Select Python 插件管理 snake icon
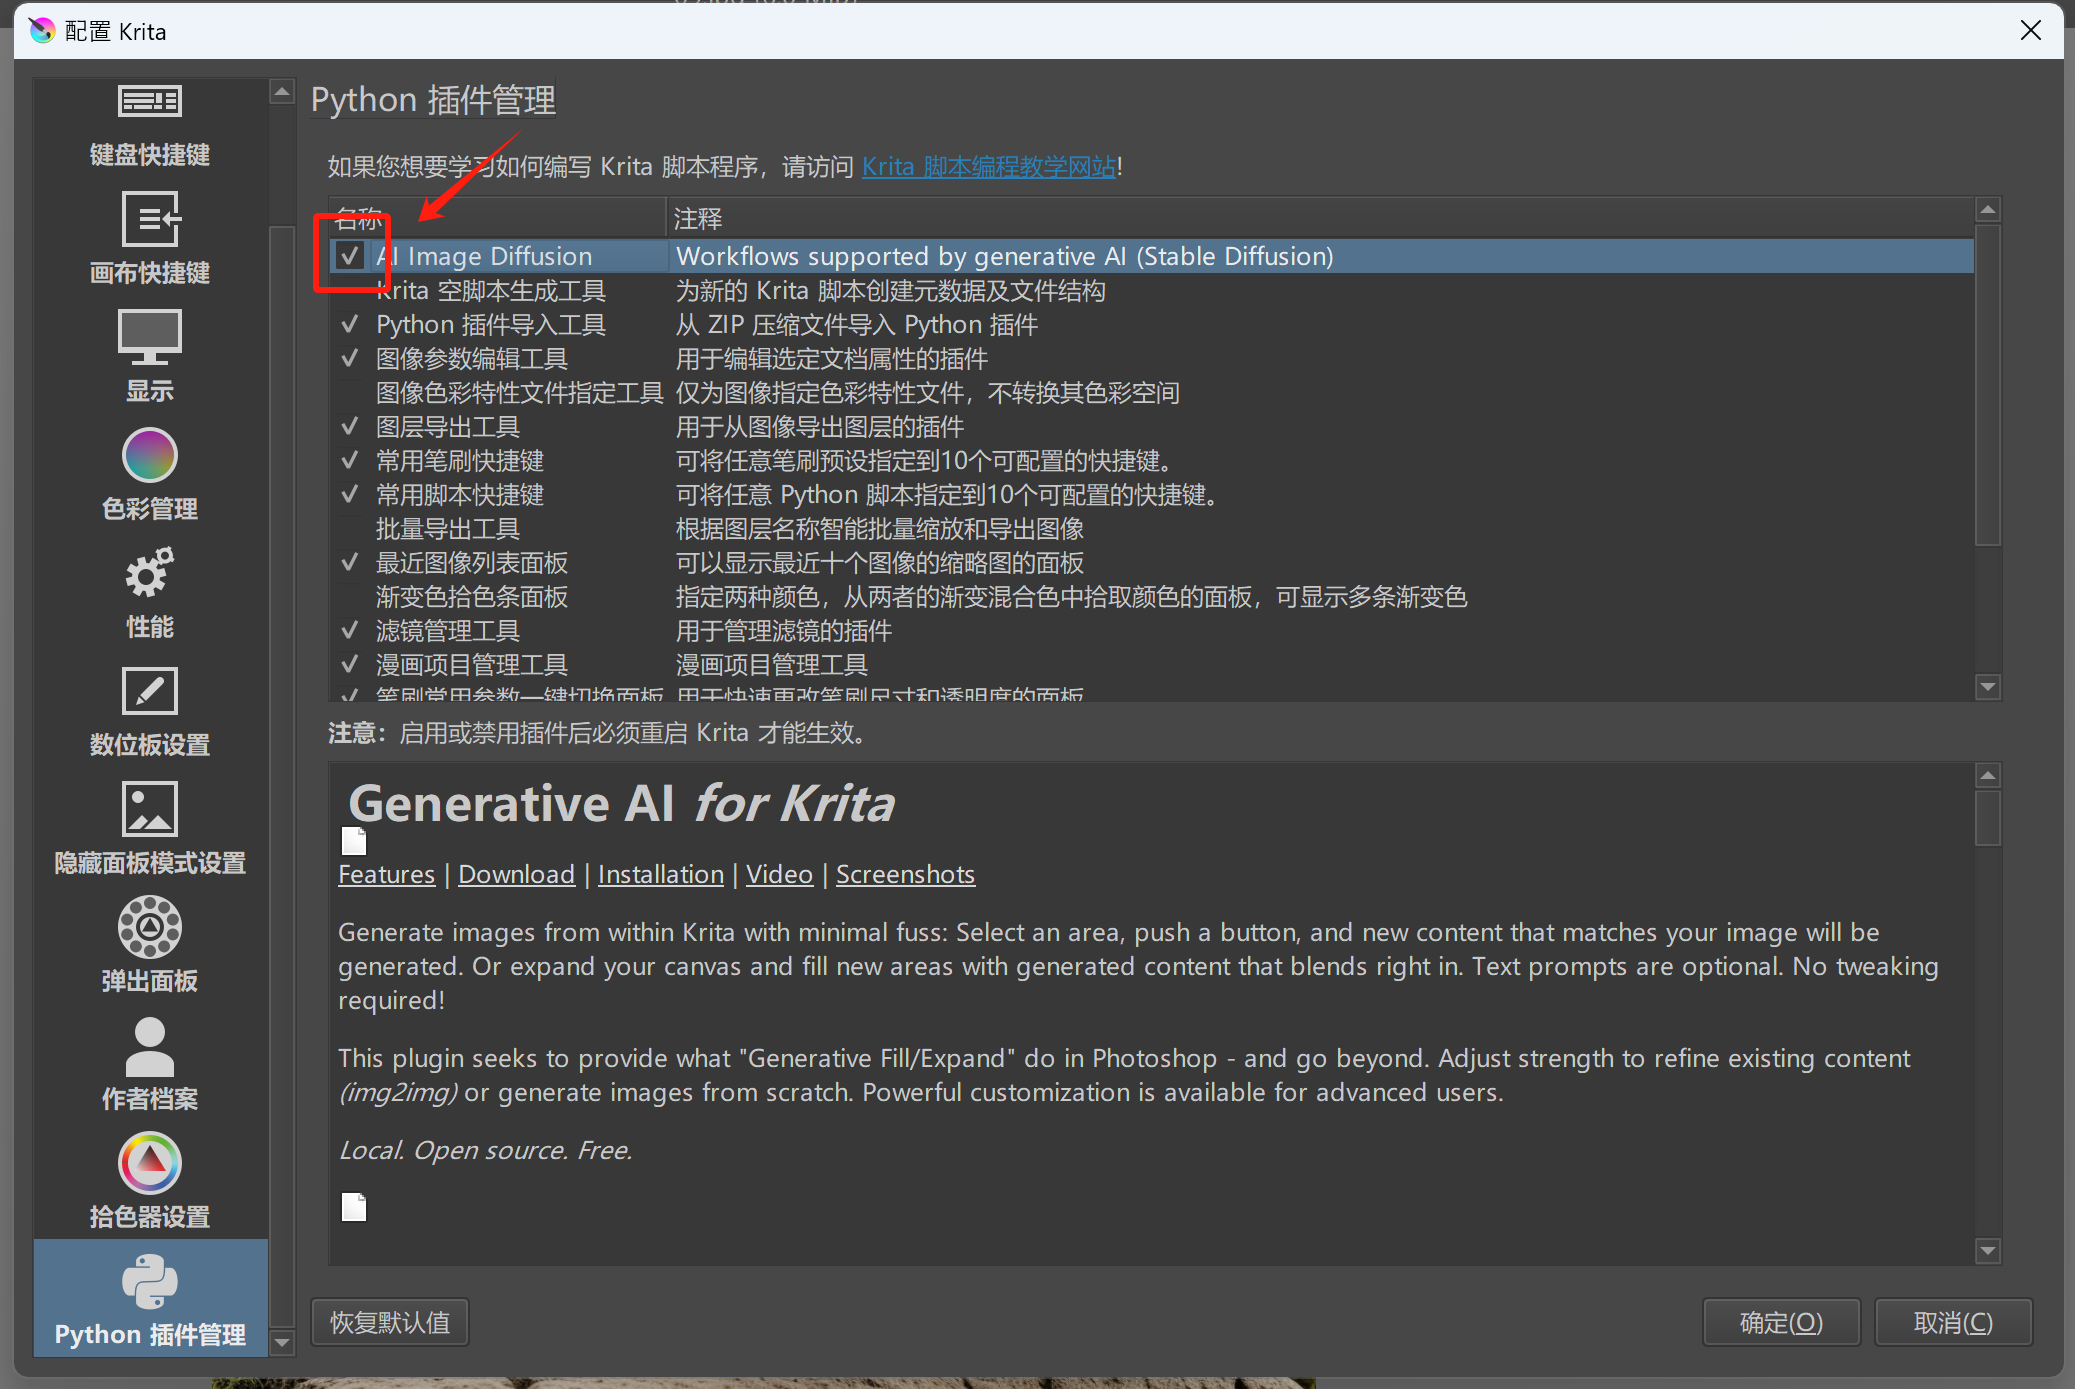The image size is (2075, 1389). point(150,1282)
